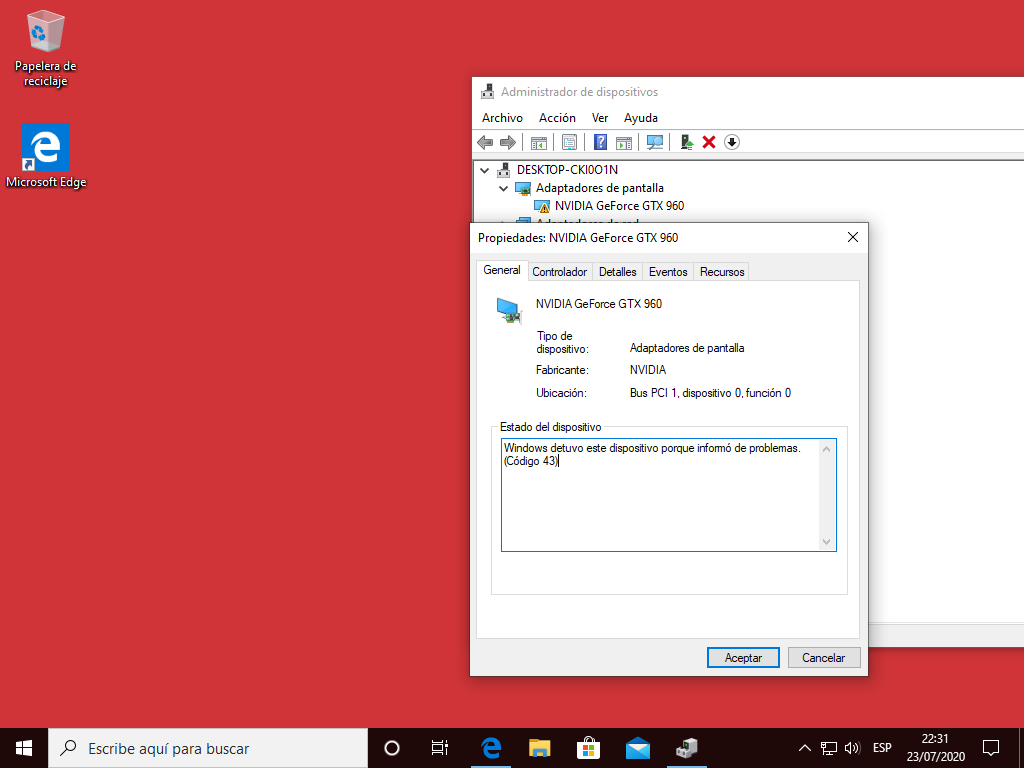
Task: Click the NVIDIA GeForce GTX 960 dialog's device icon
Action: tap(509, 310)
